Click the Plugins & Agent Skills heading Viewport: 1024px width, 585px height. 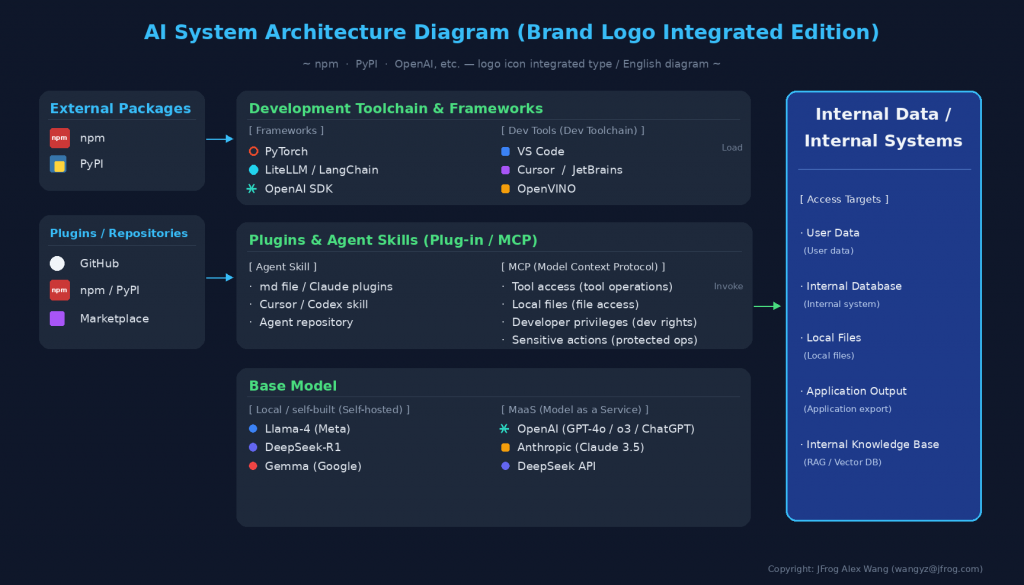(393, 240)
